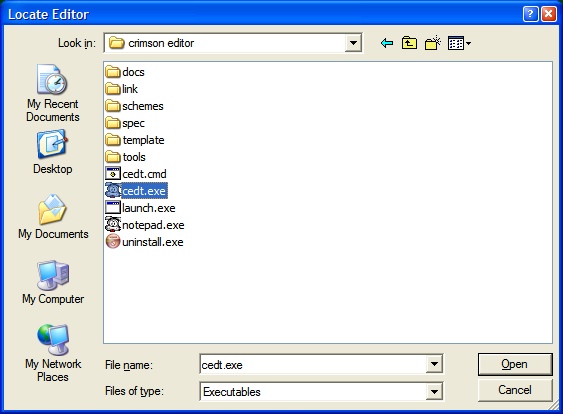Jump to Desktop in places bar

[52, 152]
